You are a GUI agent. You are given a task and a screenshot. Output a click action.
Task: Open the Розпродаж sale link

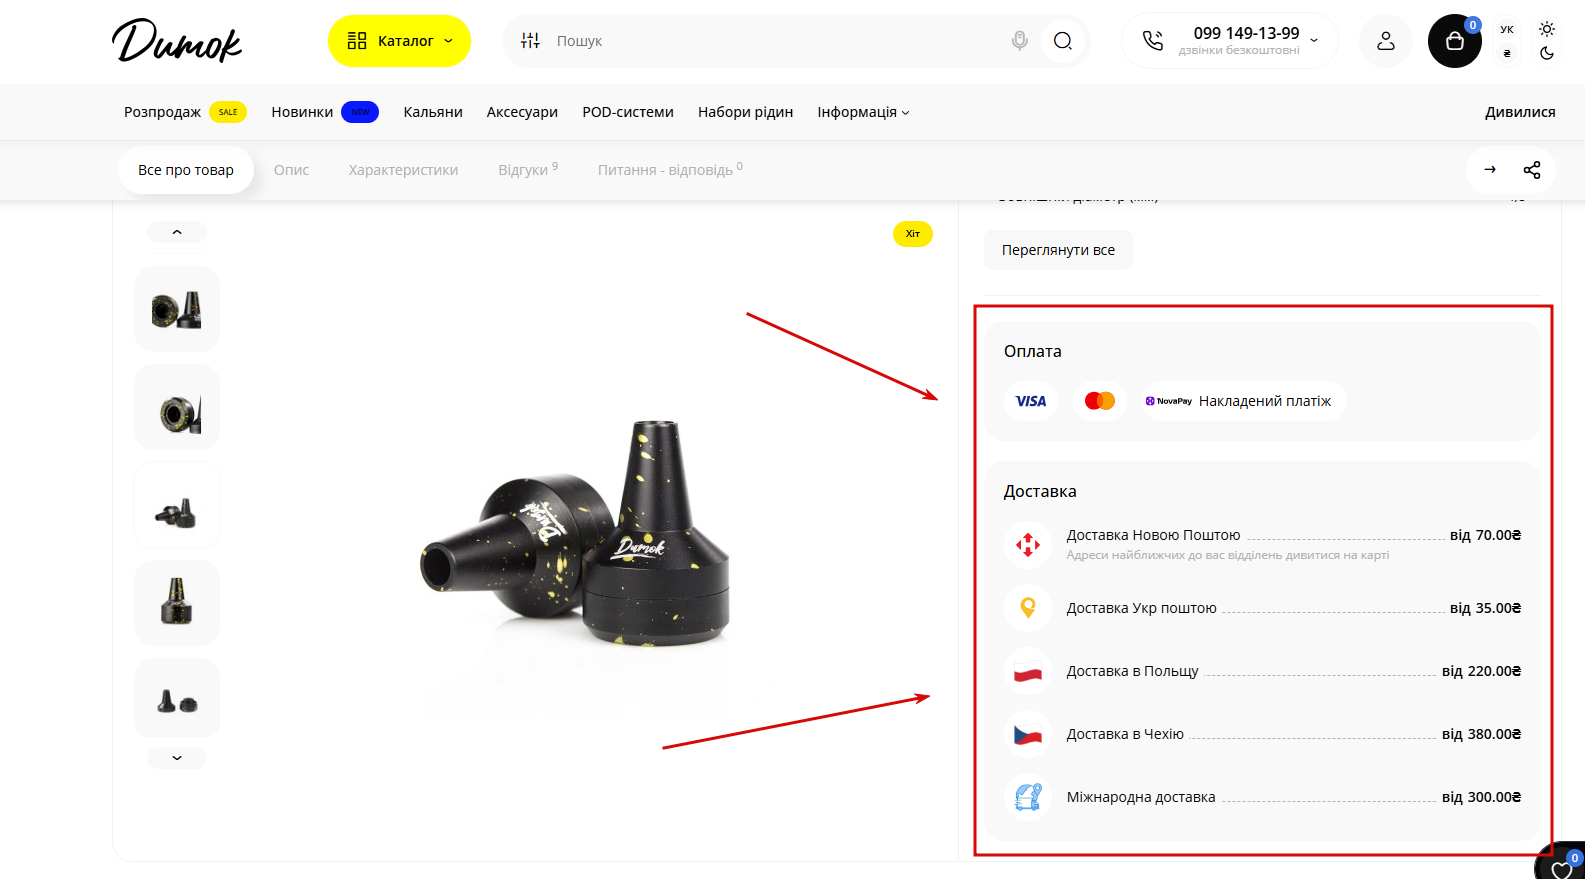click(163, 112)
